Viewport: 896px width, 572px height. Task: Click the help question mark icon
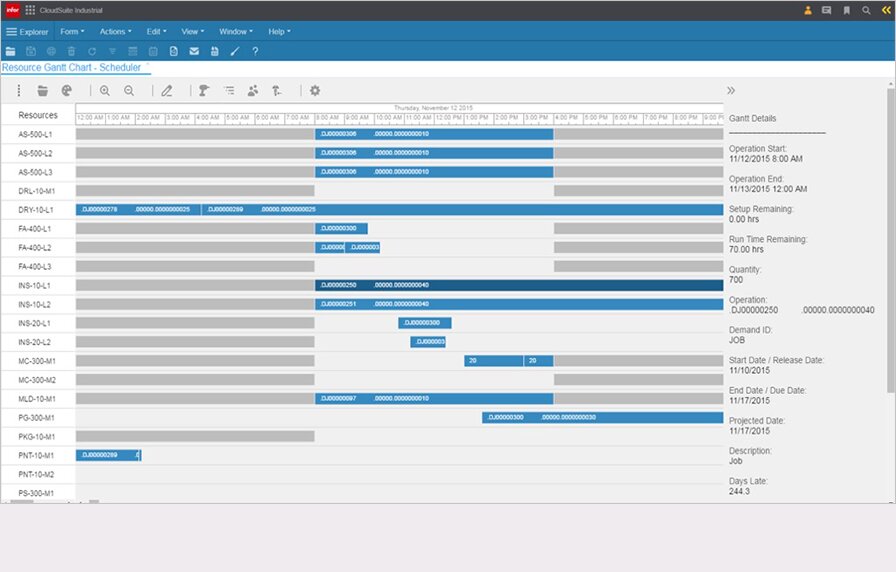tap(255, 51)
